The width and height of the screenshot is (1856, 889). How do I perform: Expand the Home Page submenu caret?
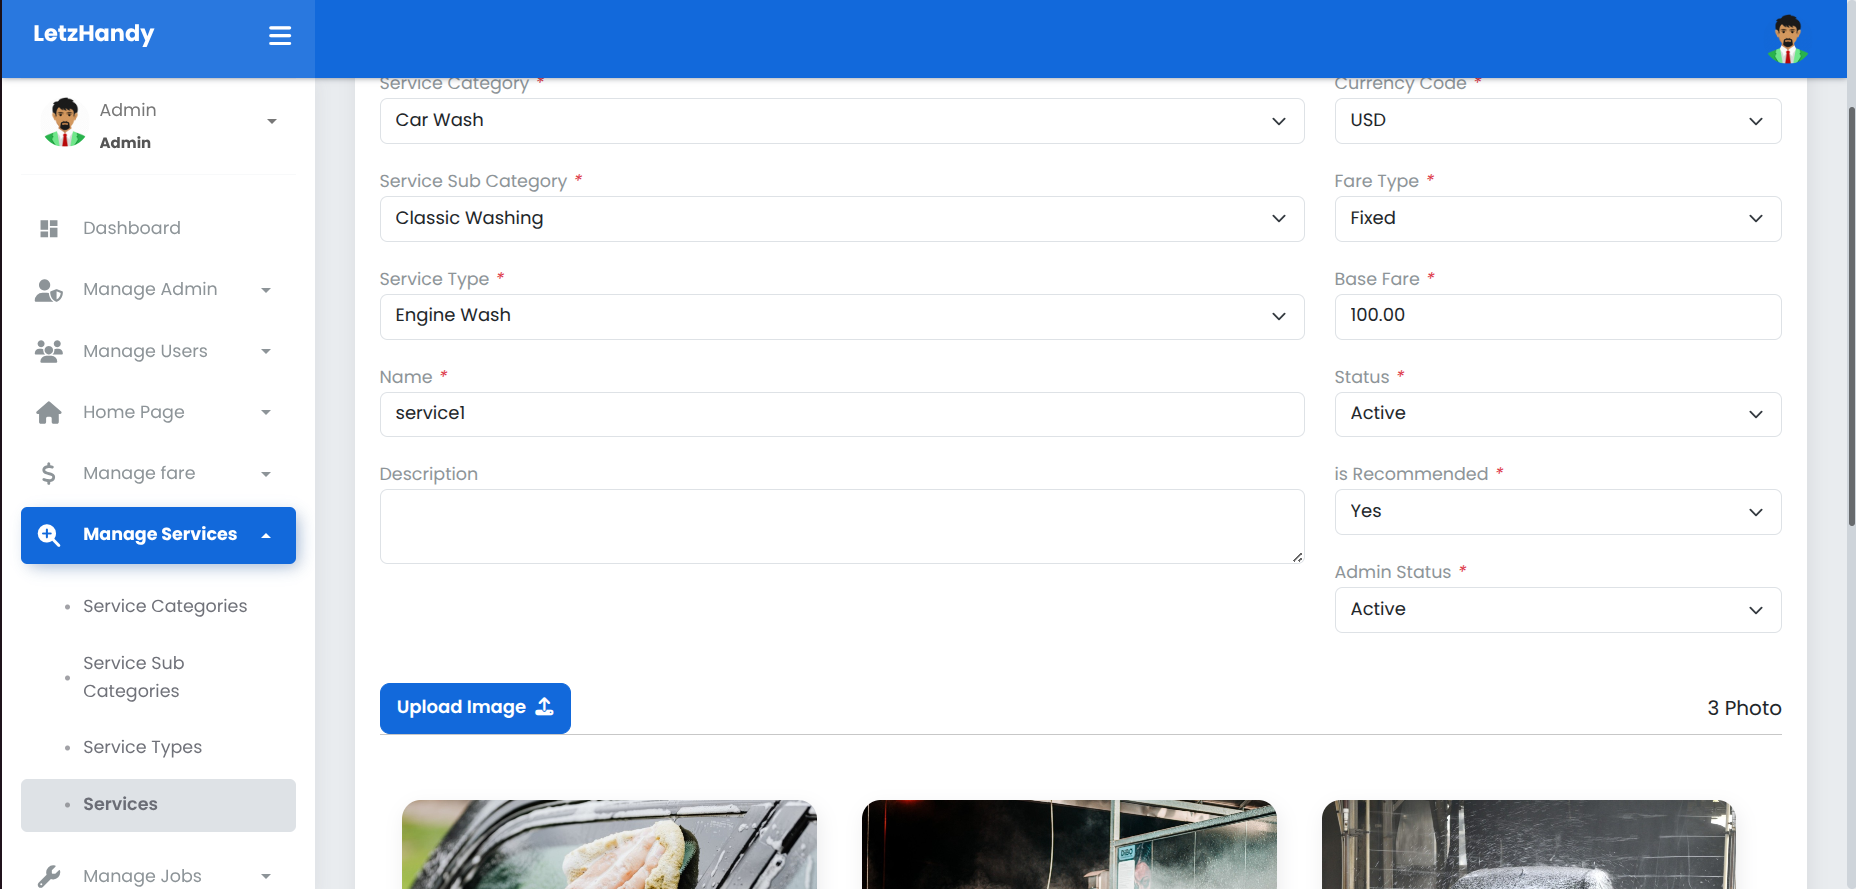click(266, 412)
